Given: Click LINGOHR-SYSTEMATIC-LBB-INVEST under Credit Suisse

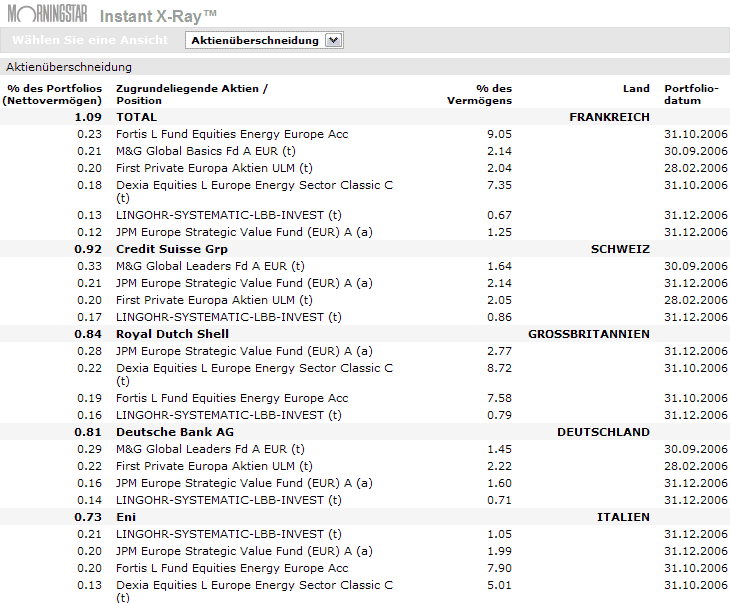Looking at the screenshot, I should (x=229, y=317).
